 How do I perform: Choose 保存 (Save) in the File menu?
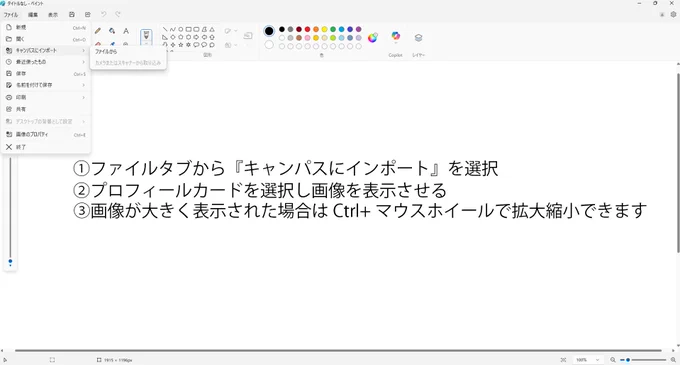(46, 74)
